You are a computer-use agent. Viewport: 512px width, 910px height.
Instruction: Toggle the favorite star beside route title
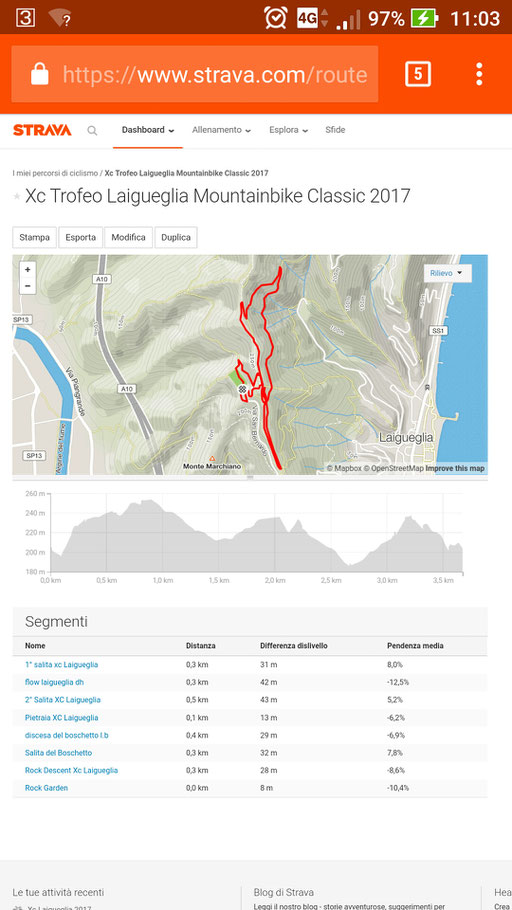pos(17,197)
